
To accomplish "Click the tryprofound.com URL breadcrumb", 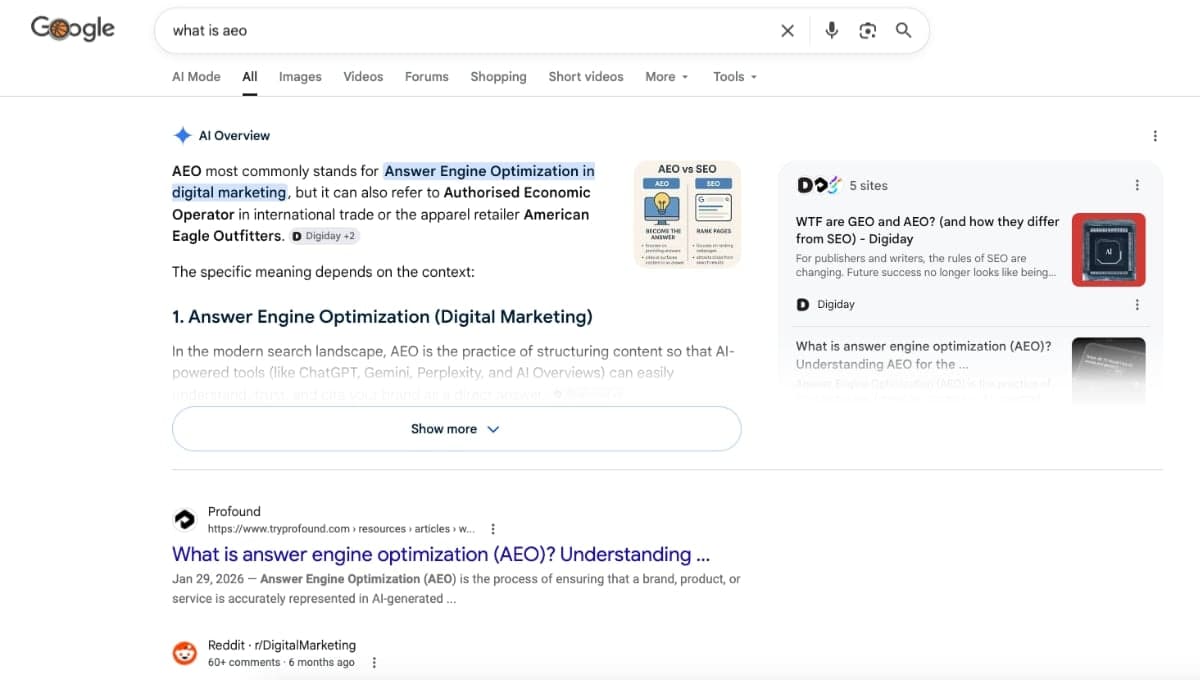I will (x=341, y=529).
